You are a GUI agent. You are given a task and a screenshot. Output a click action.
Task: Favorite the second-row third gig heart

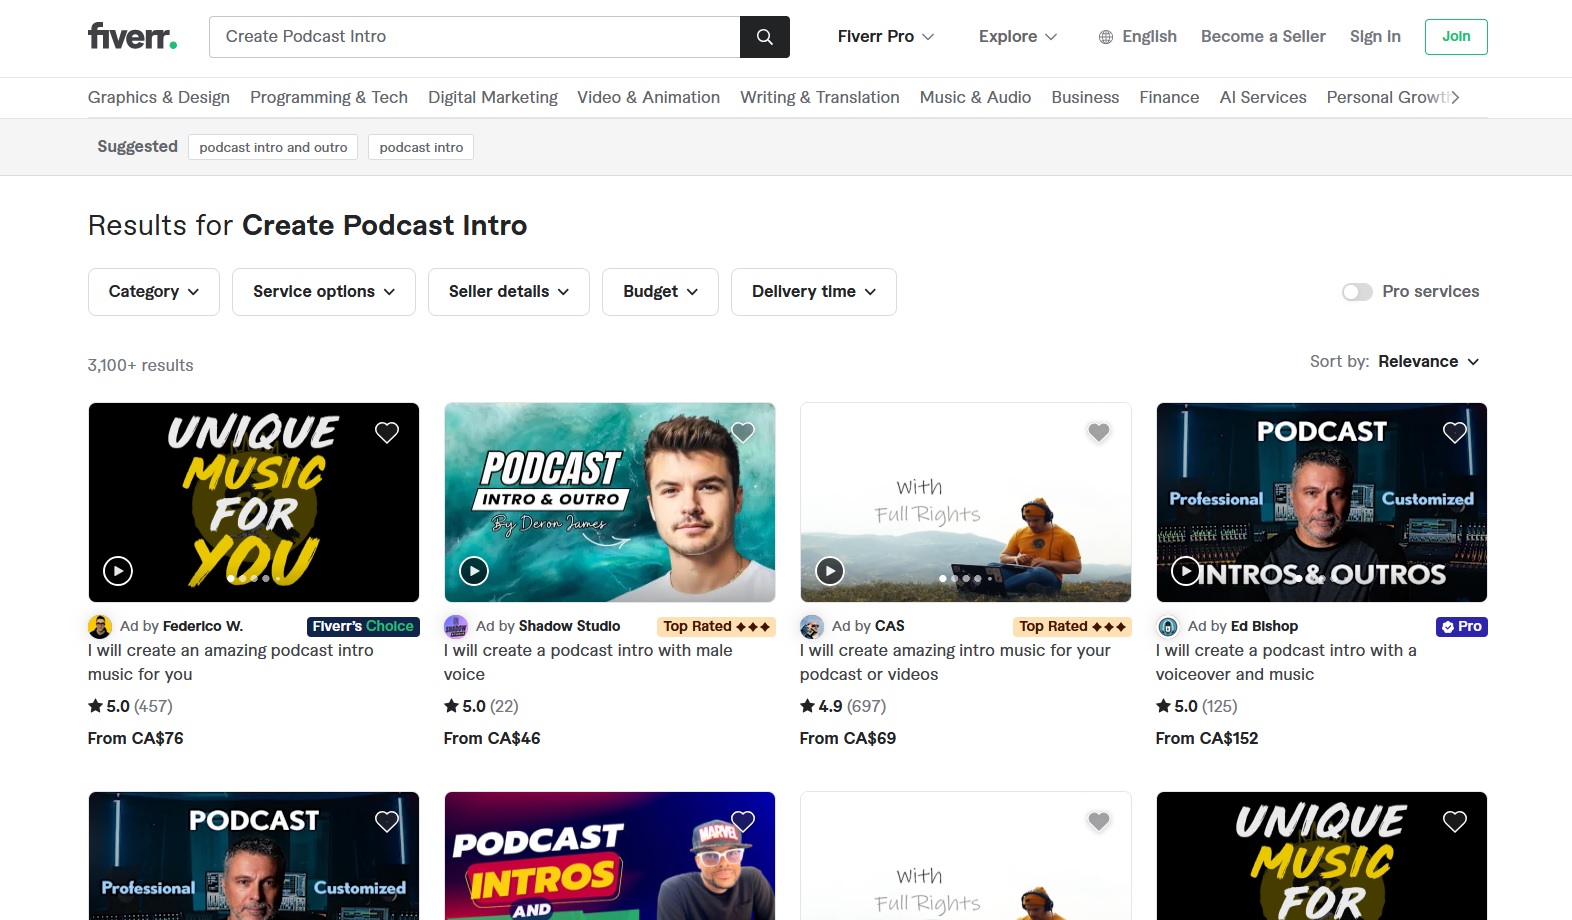coord(1099,821)
